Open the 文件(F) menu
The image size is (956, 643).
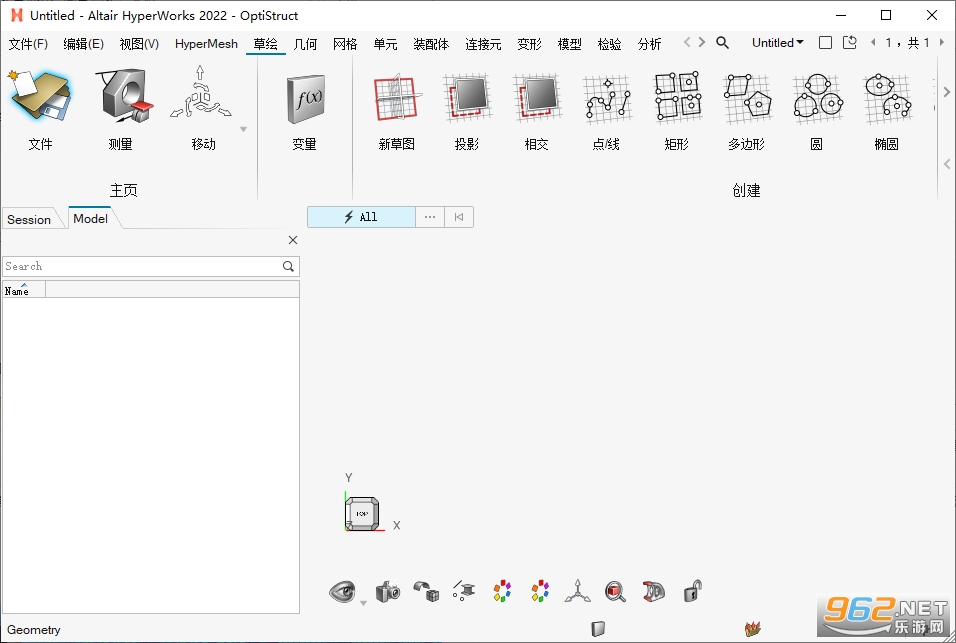28,44
